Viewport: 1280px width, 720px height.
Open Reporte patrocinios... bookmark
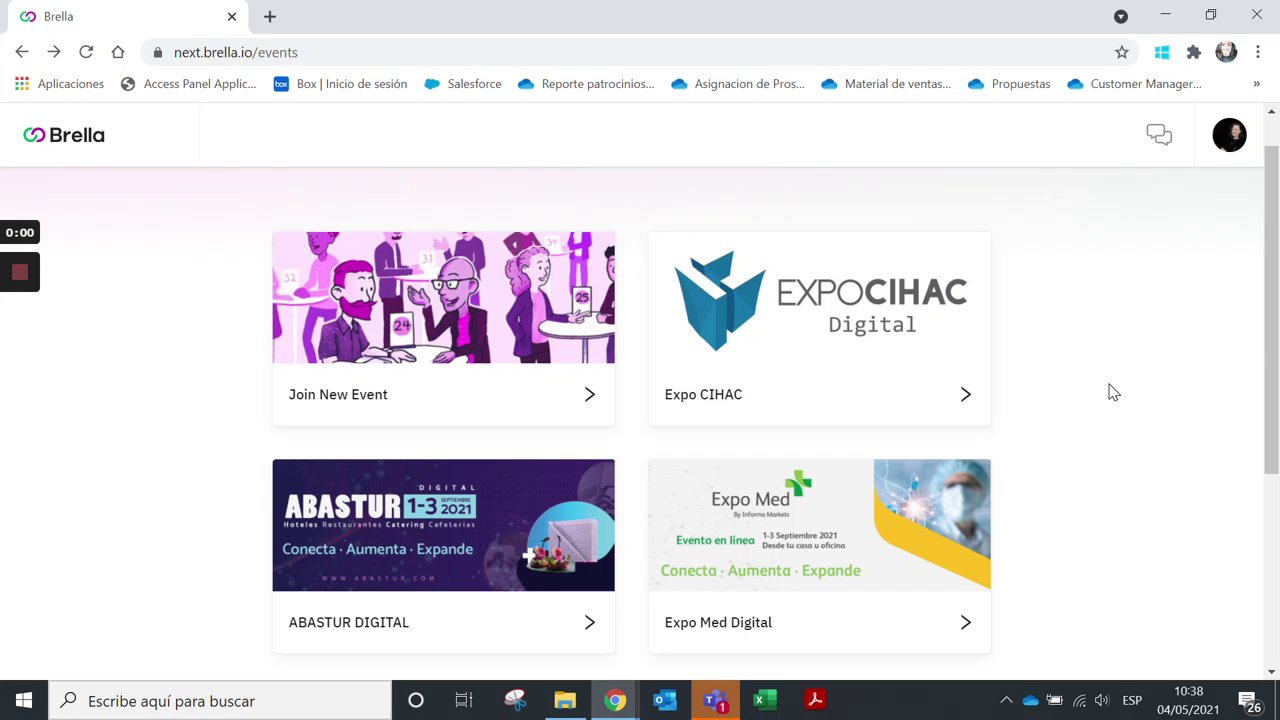click(x=586, y=84)
